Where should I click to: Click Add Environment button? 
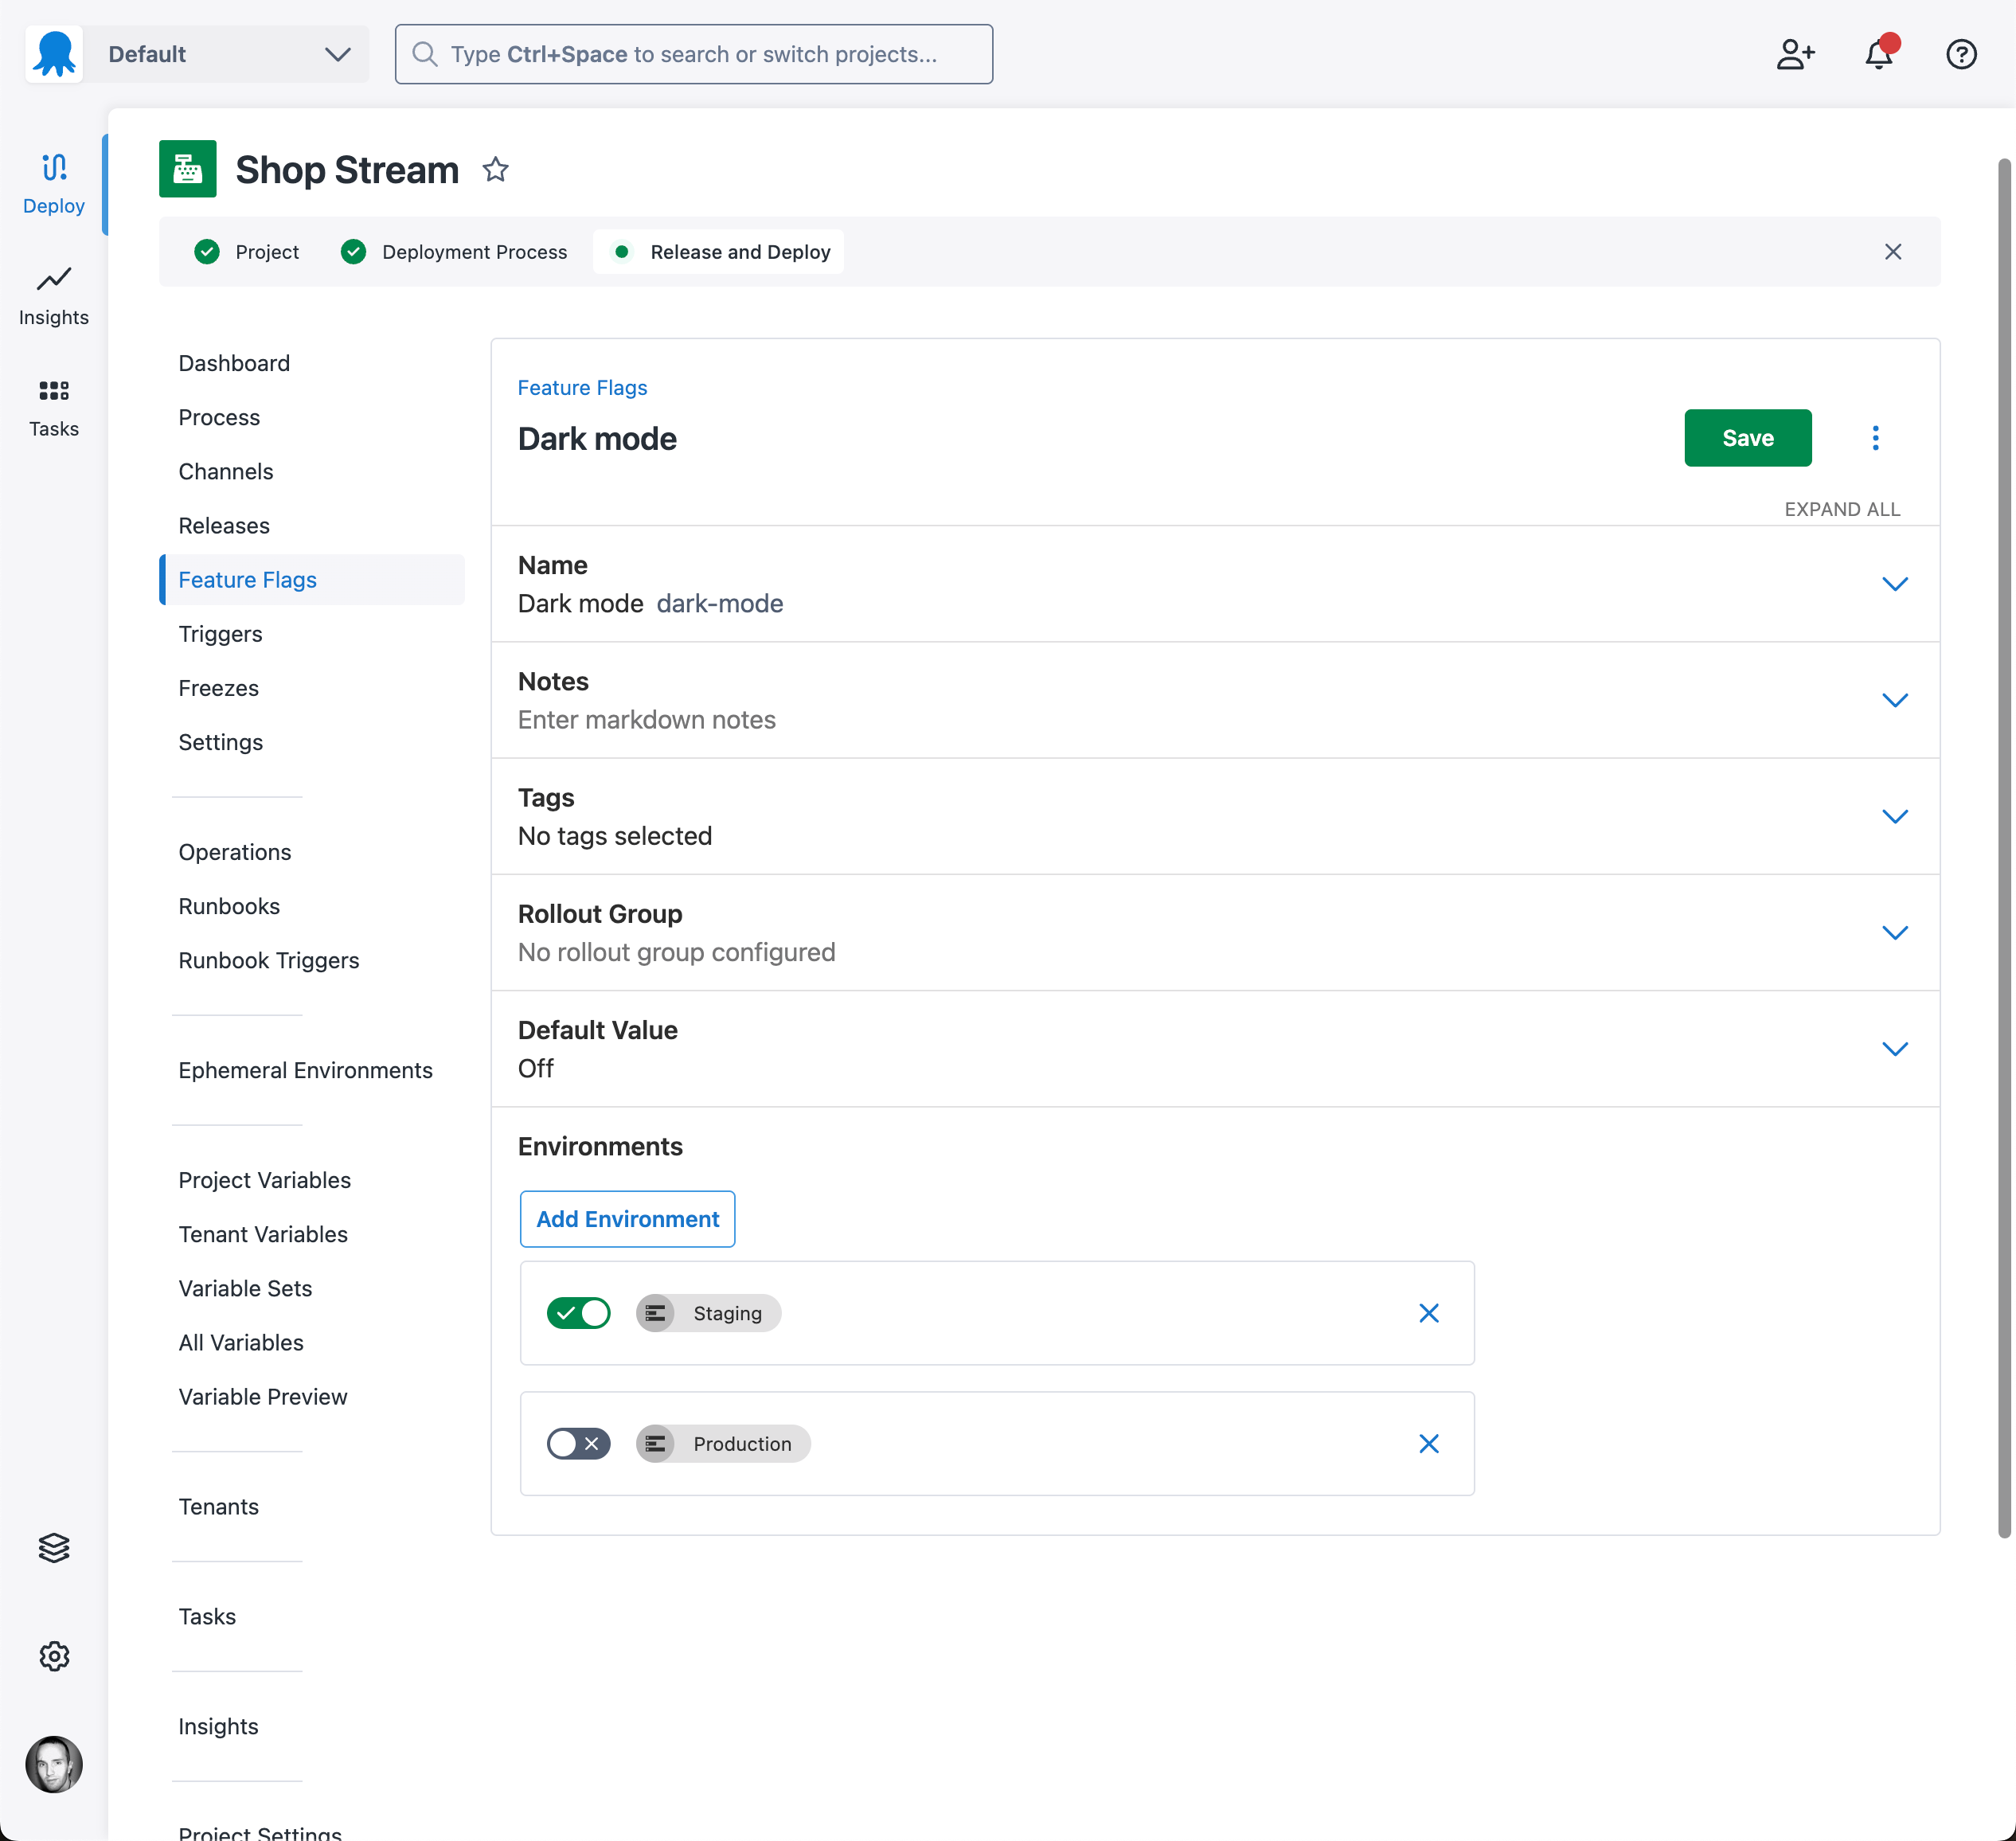click(x=628, y=1219)
